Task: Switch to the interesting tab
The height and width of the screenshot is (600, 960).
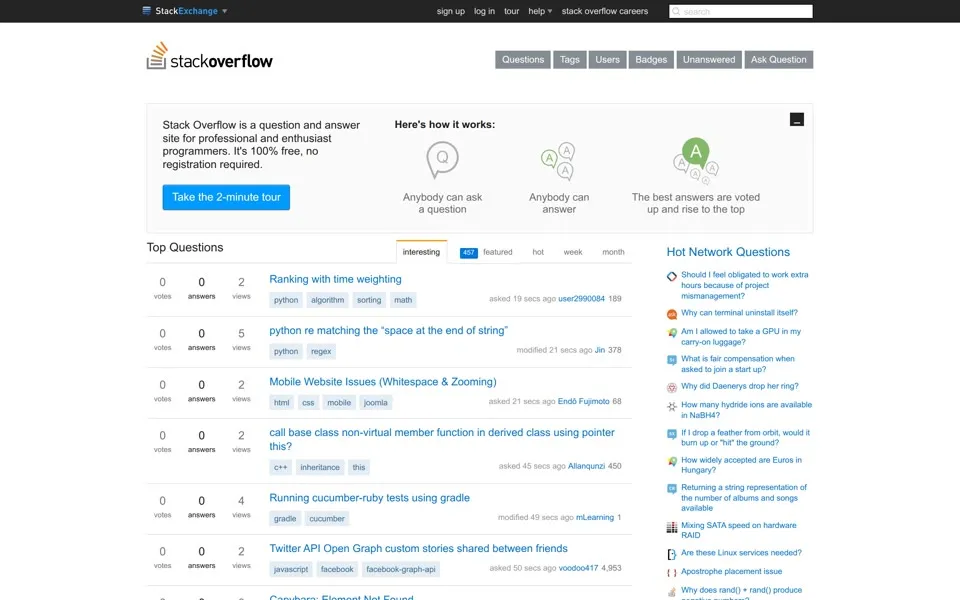Action: pos(421,252)
